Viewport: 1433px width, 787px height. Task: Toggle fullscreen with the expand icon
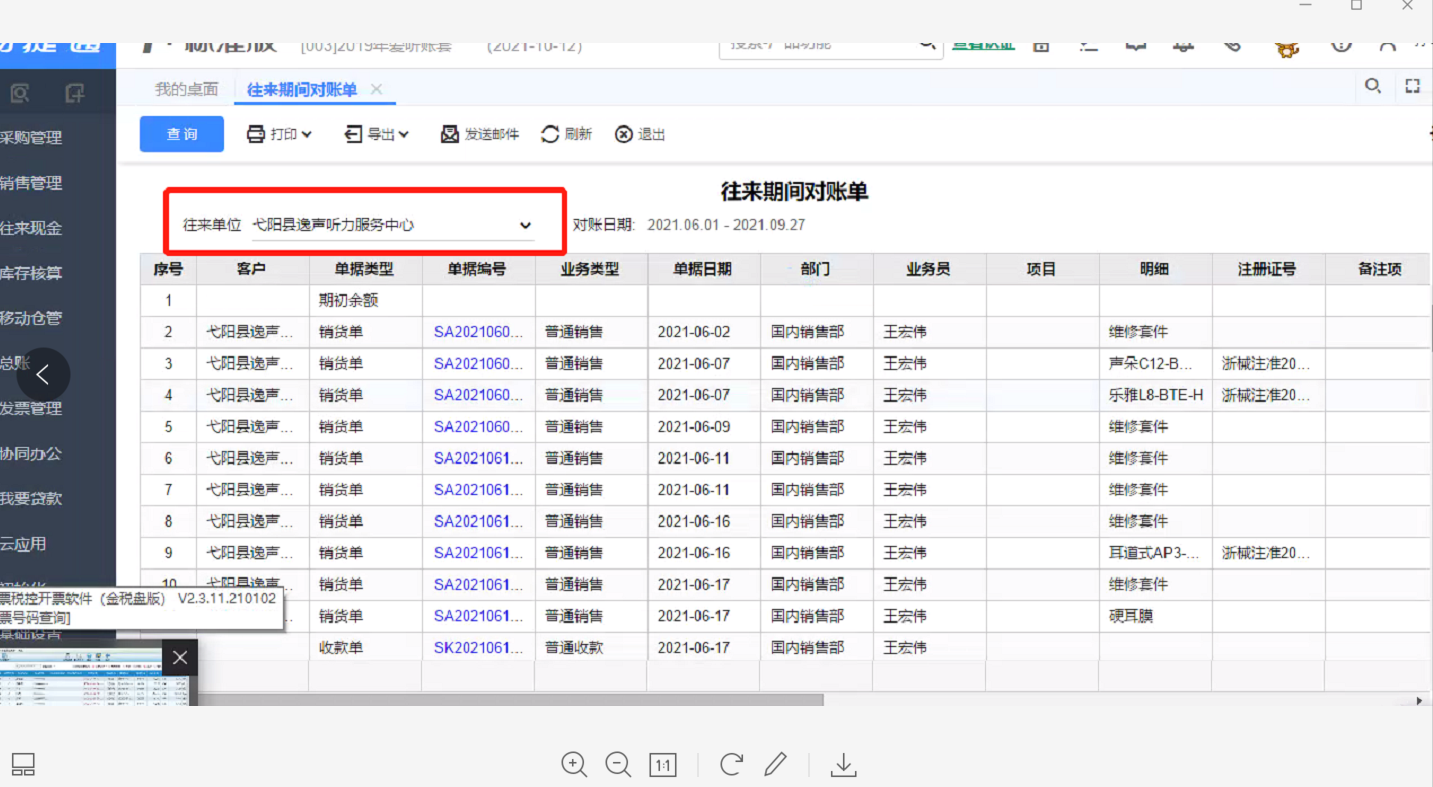point(1412,87)
